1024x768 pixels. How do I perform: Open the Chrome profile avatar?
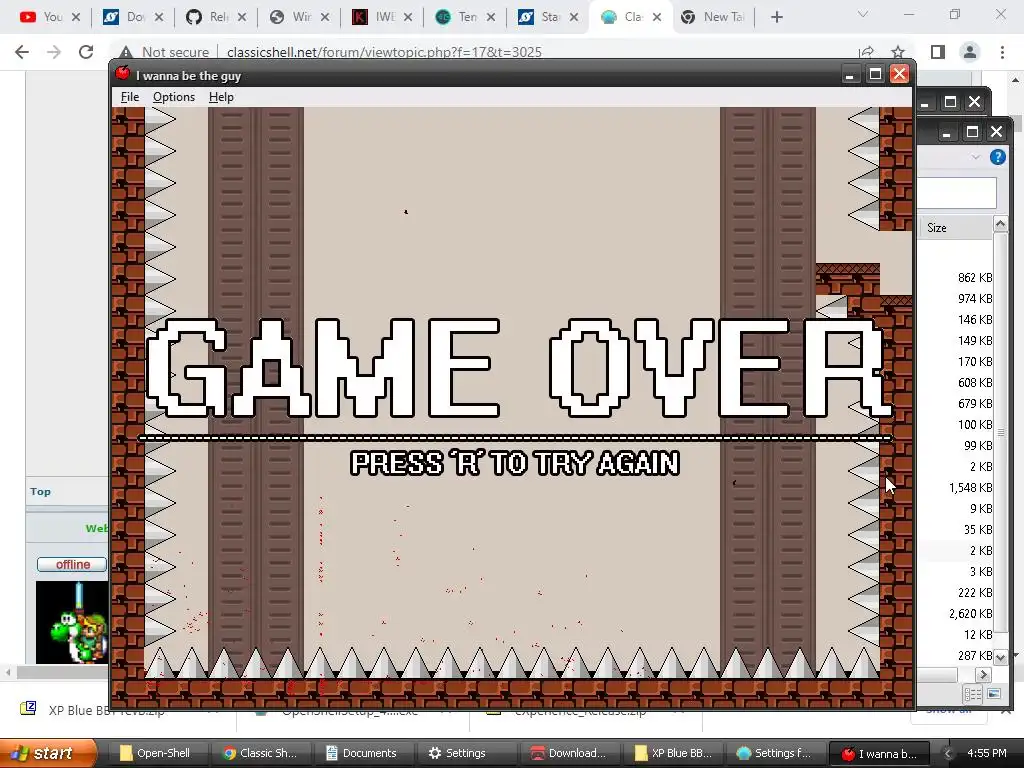970,52
